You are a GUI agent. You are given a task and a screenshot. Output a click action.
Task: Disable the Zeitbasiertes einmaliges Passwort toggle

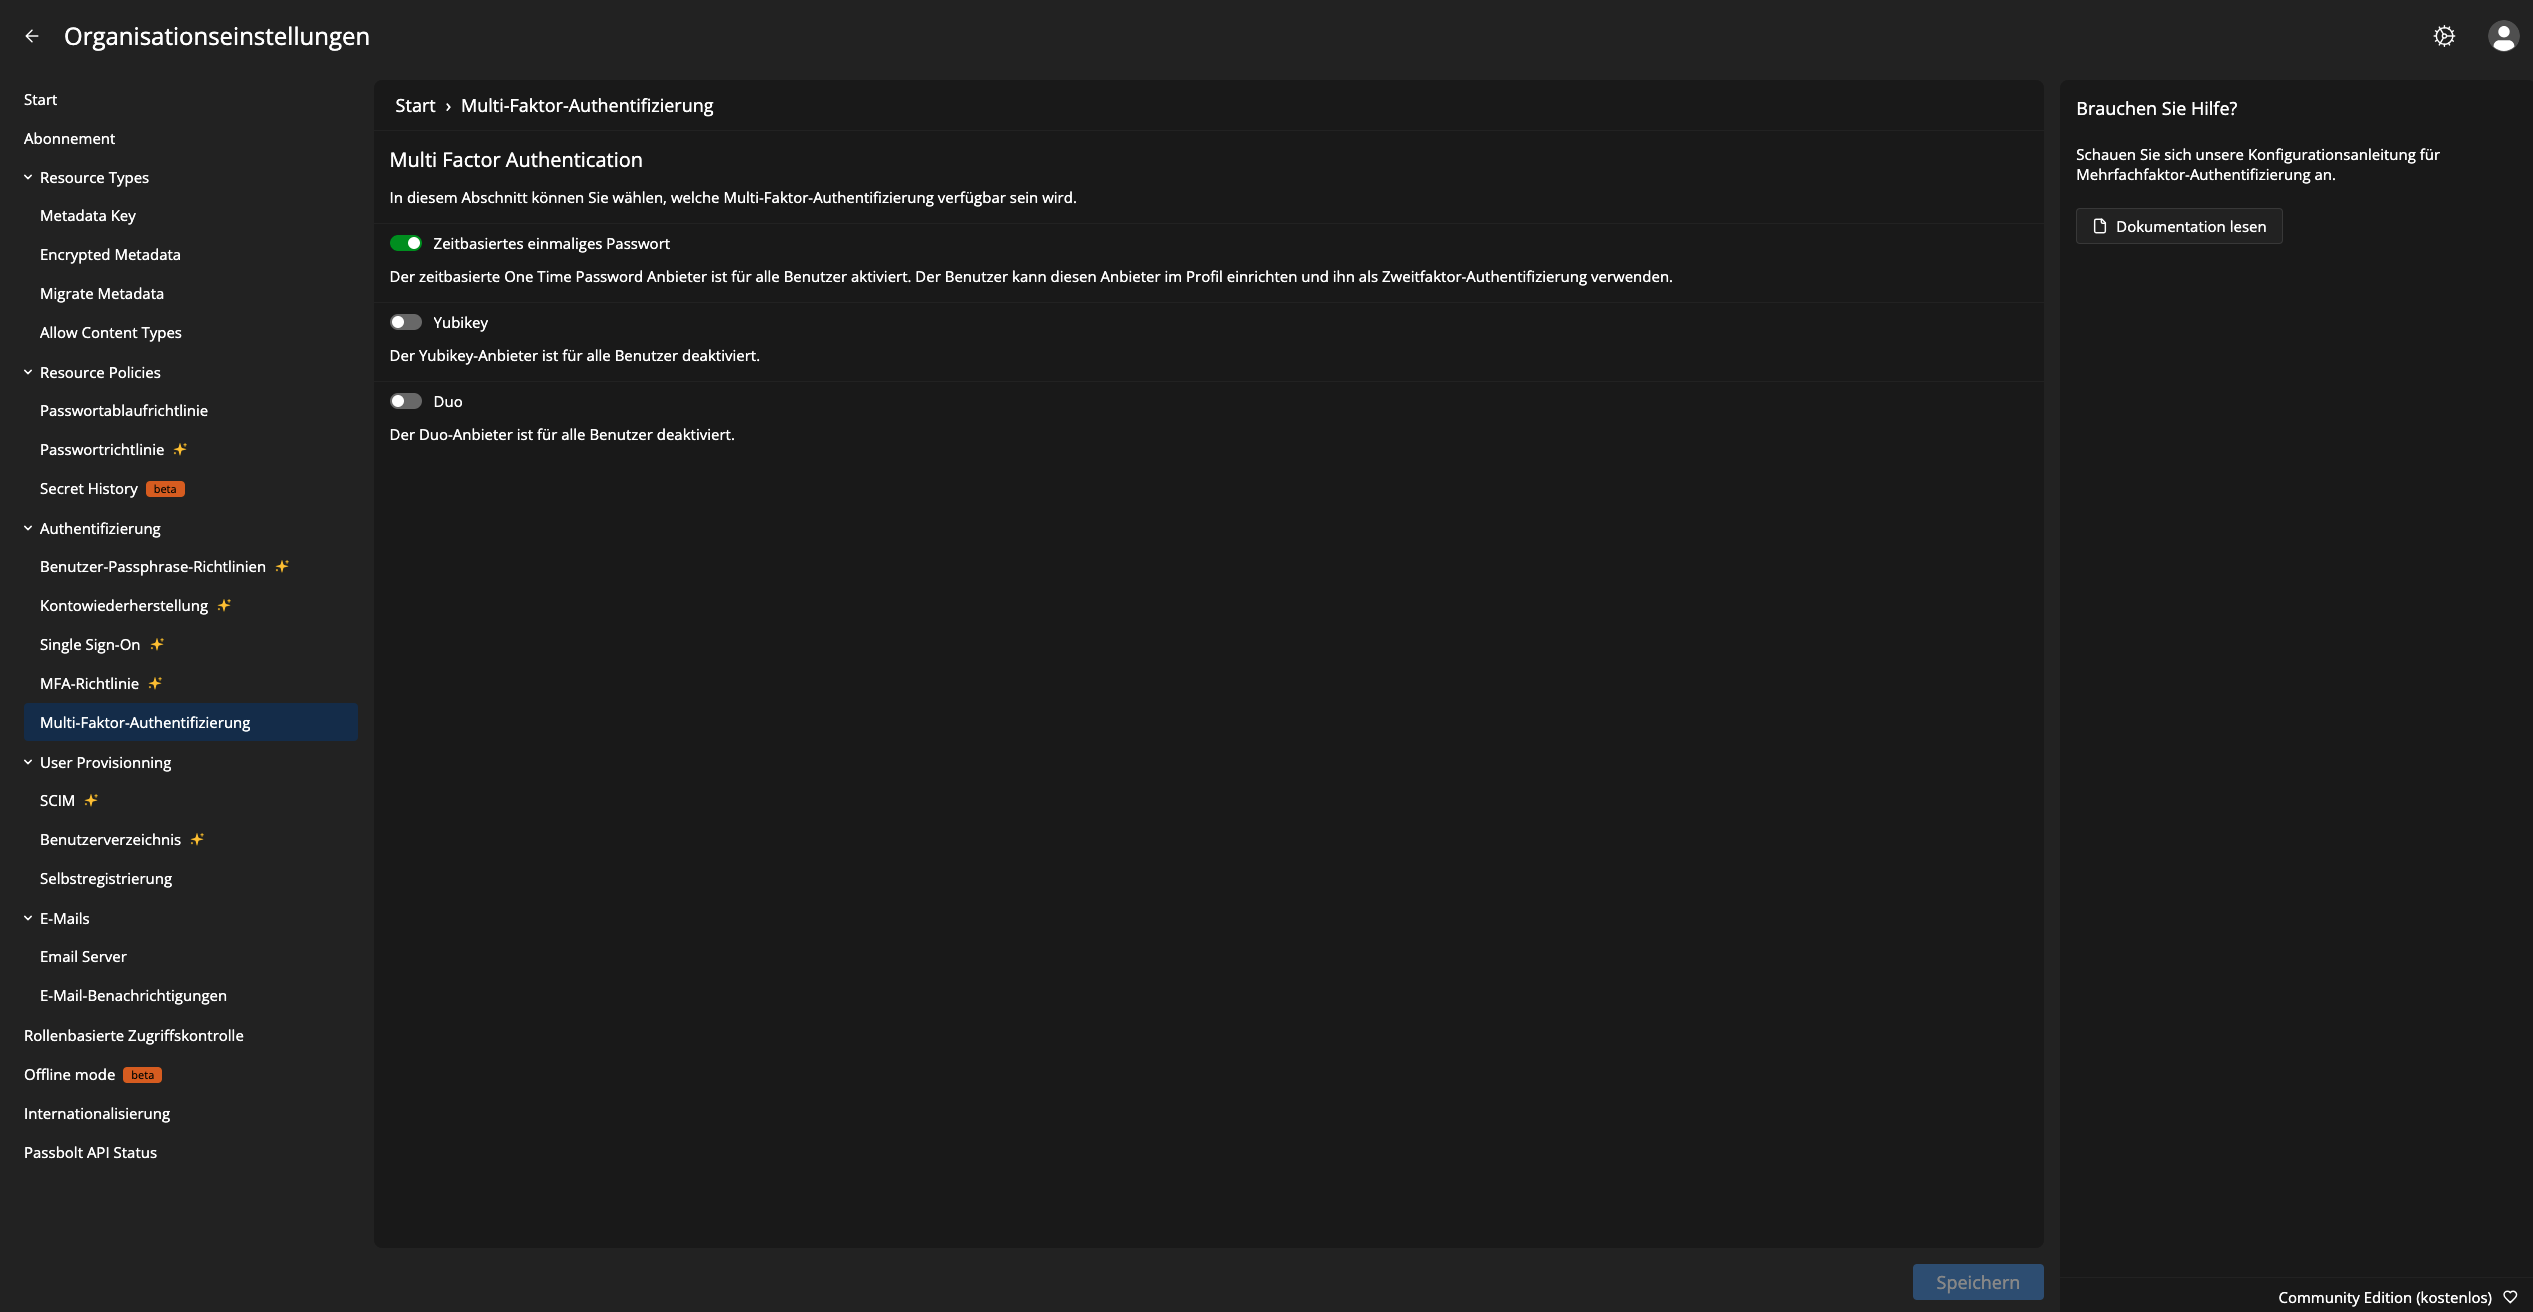[406, 243]
